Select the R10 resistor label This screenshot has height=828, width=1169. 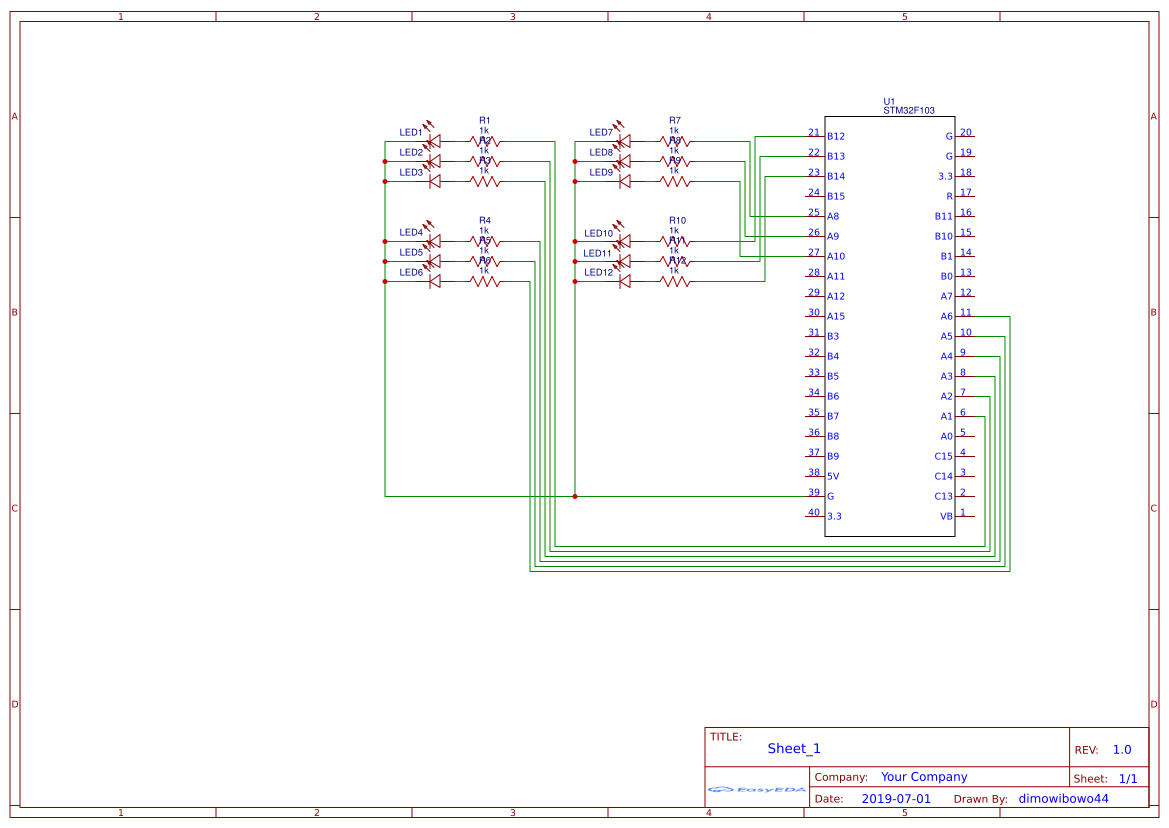point(677,220)
